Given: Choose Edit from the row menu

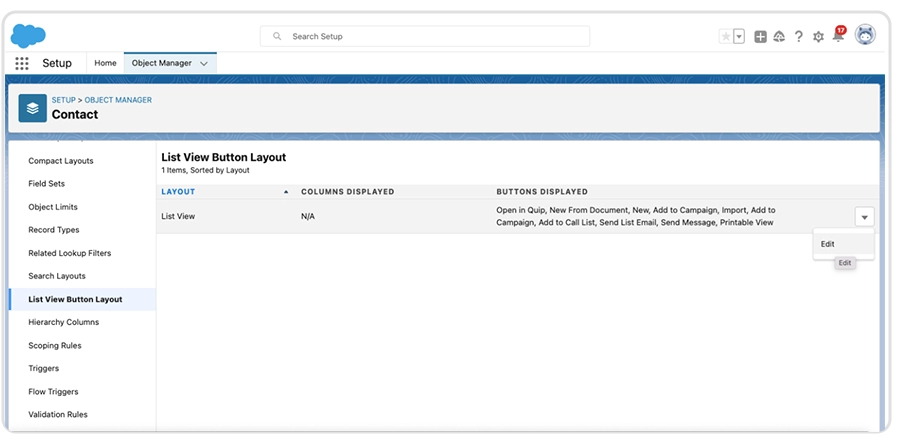Looking at the screenshot, I should click(828, 244).
